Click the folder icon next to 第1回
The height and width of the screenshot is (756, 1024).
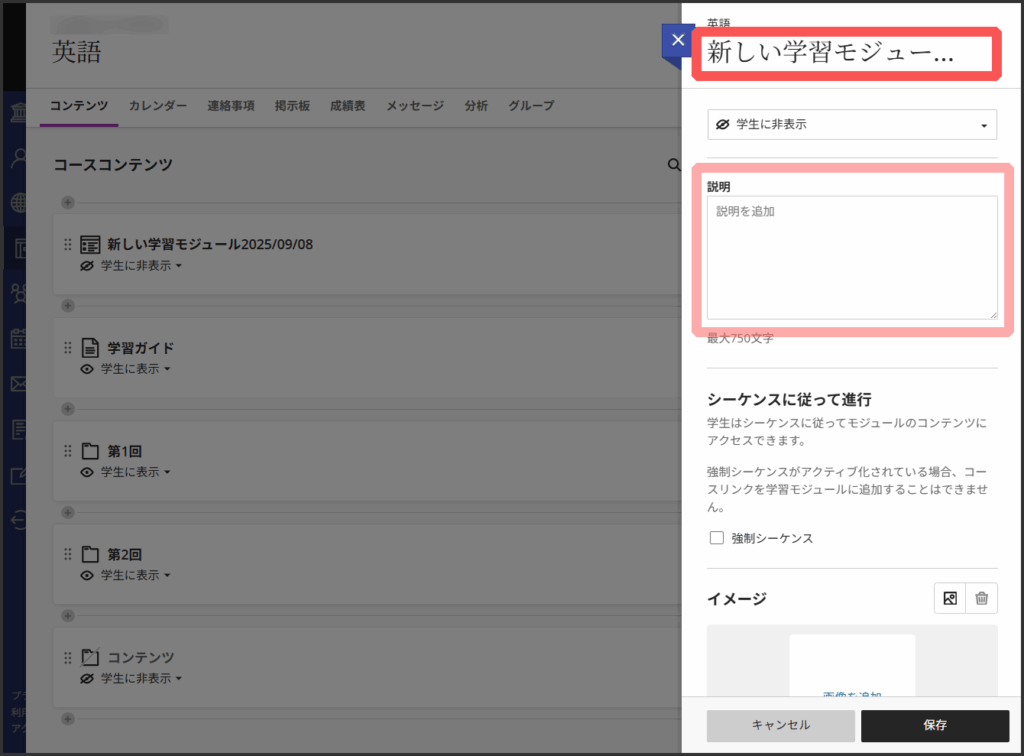pos(90,451)
